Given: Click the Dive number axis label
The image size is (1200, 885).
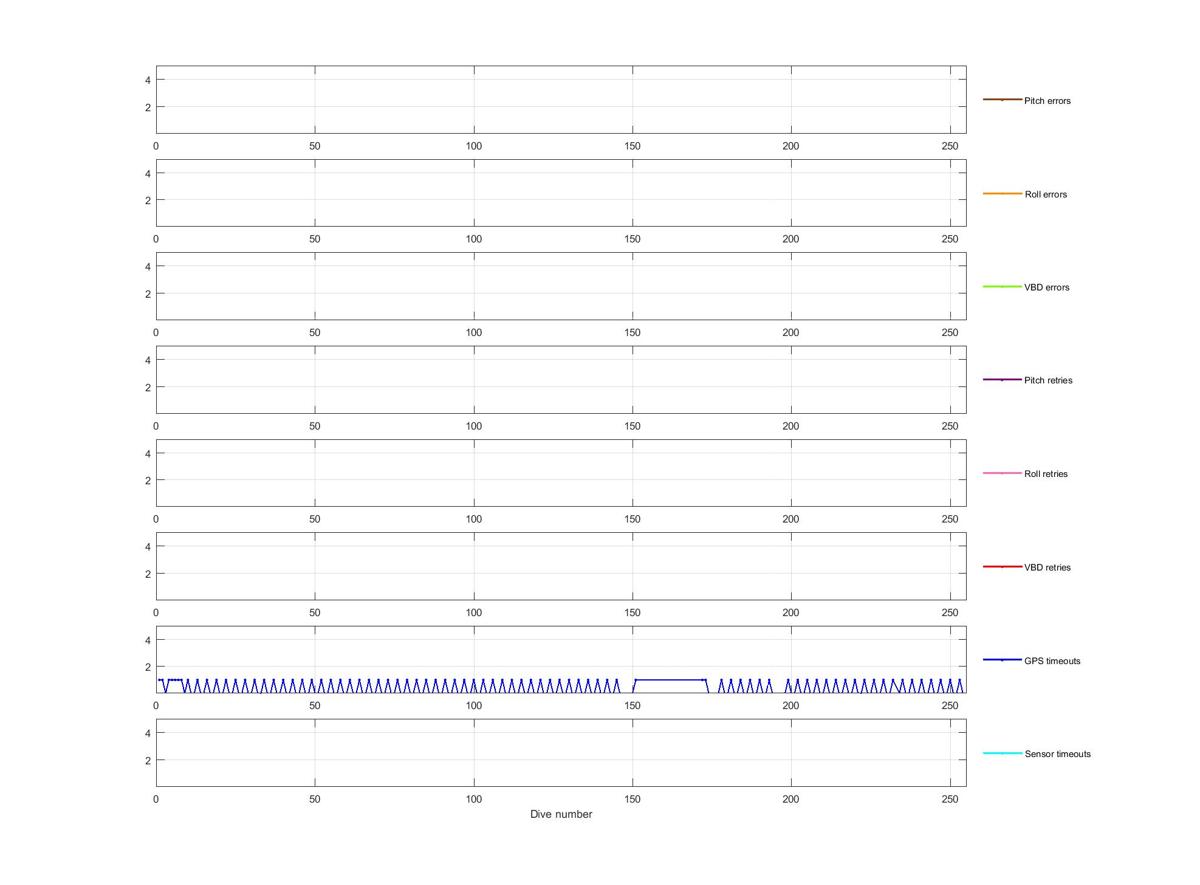Looking at the screenshot, I should pyautogui.click(x=561, y=814).
